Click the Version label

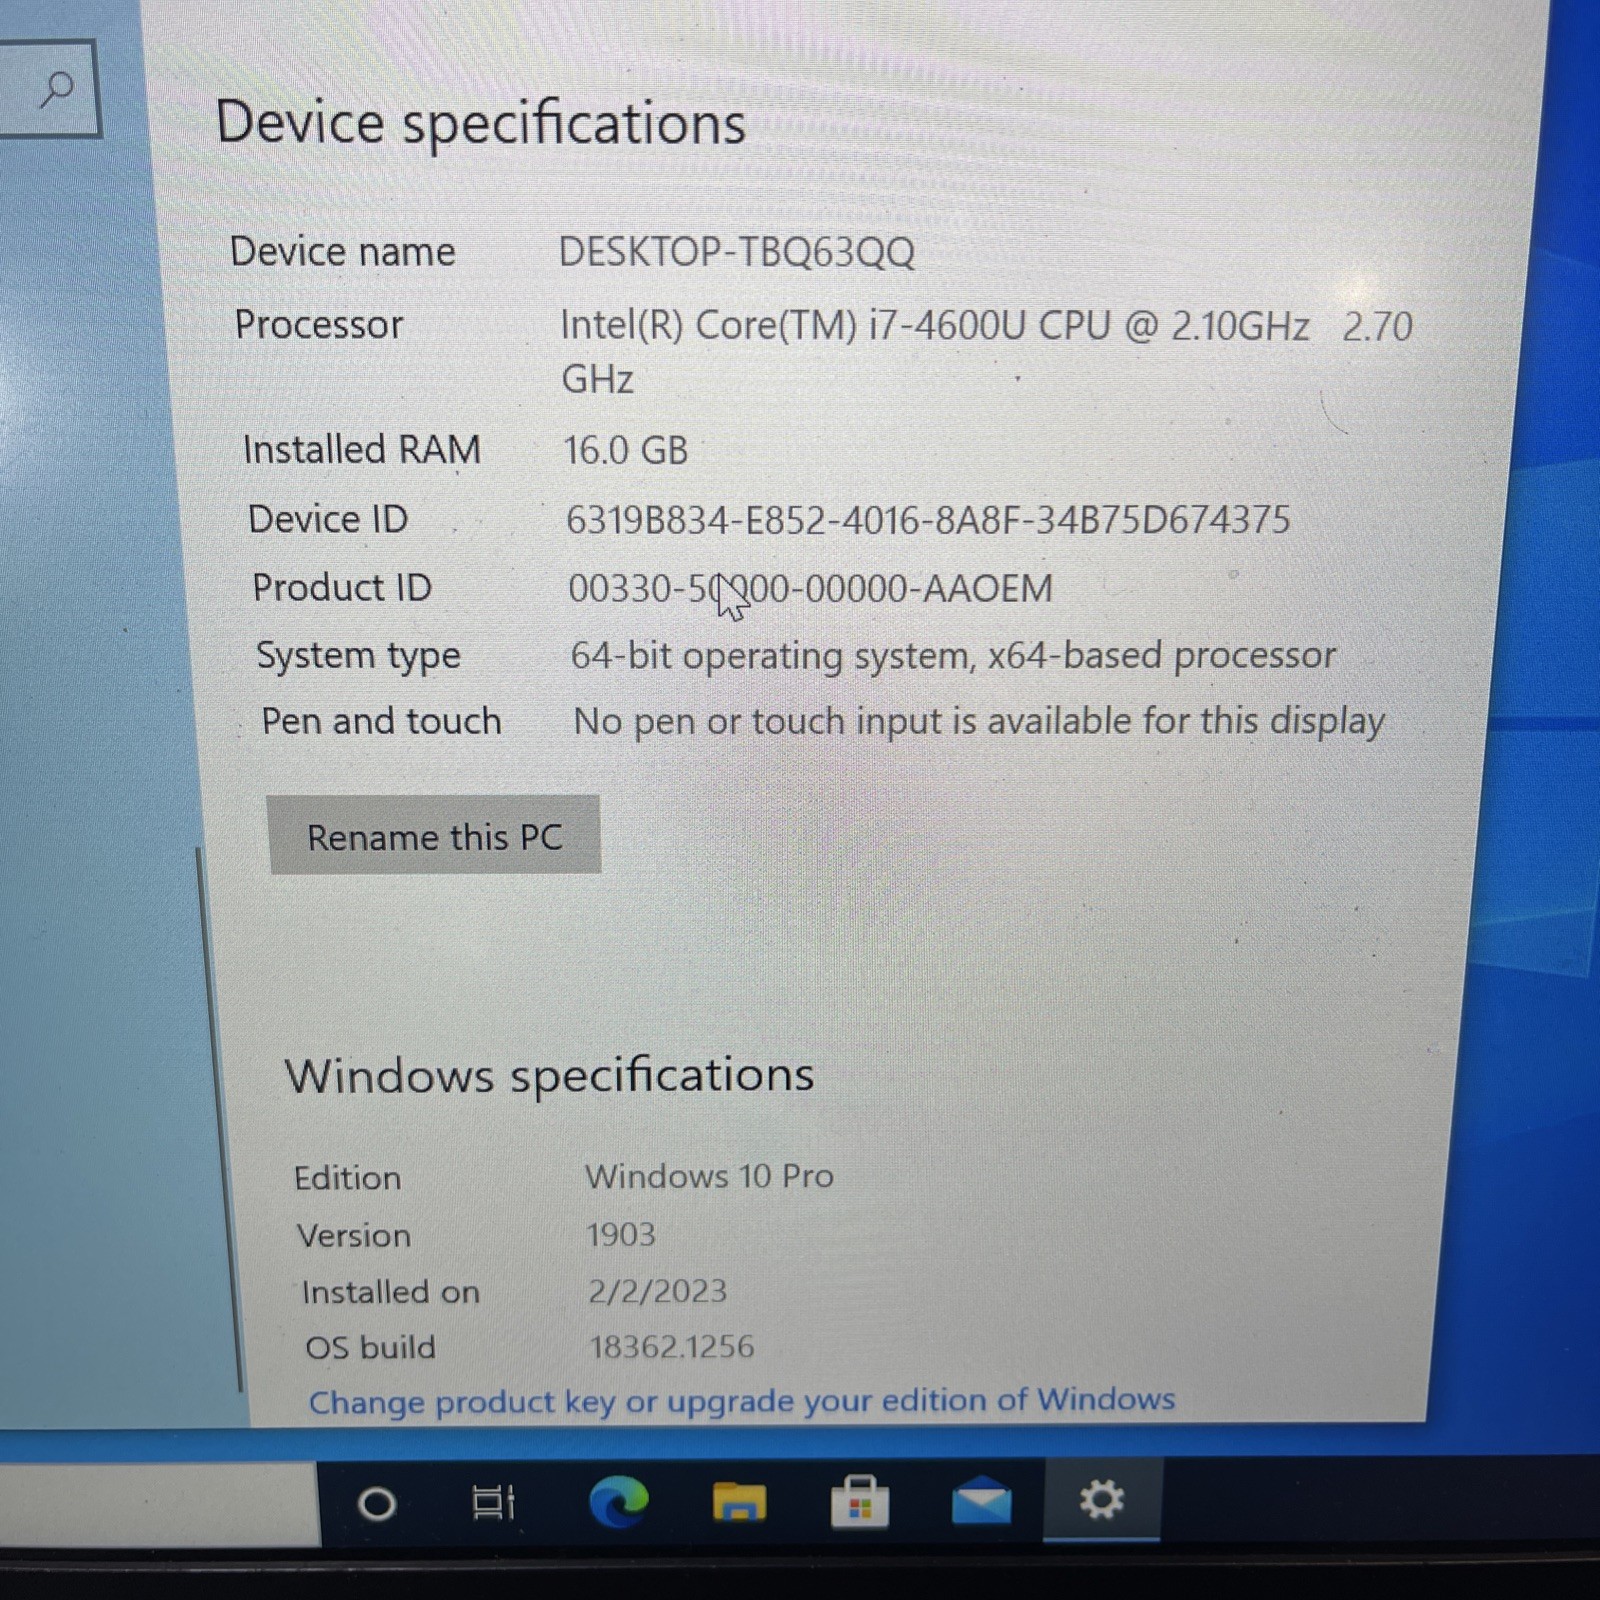(353, 1236)
